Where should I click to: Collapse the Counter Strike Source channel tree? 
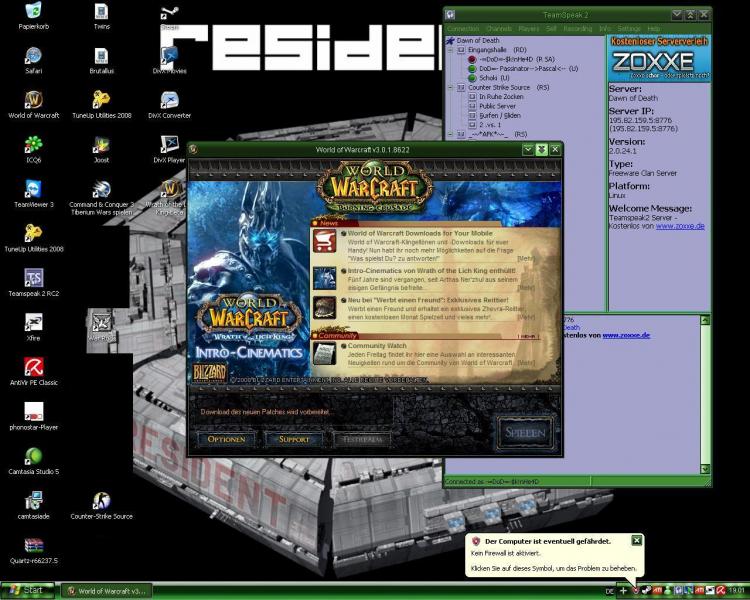(x=450, y=88)
